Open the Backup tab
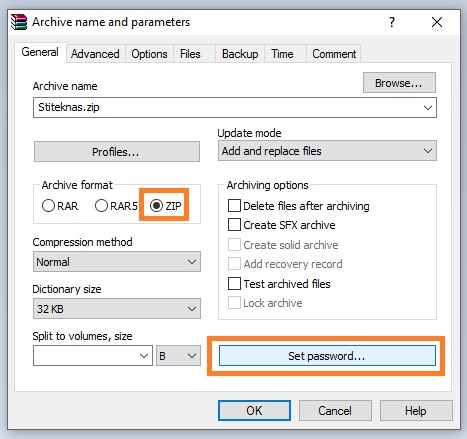 click(x=240, y=54)
